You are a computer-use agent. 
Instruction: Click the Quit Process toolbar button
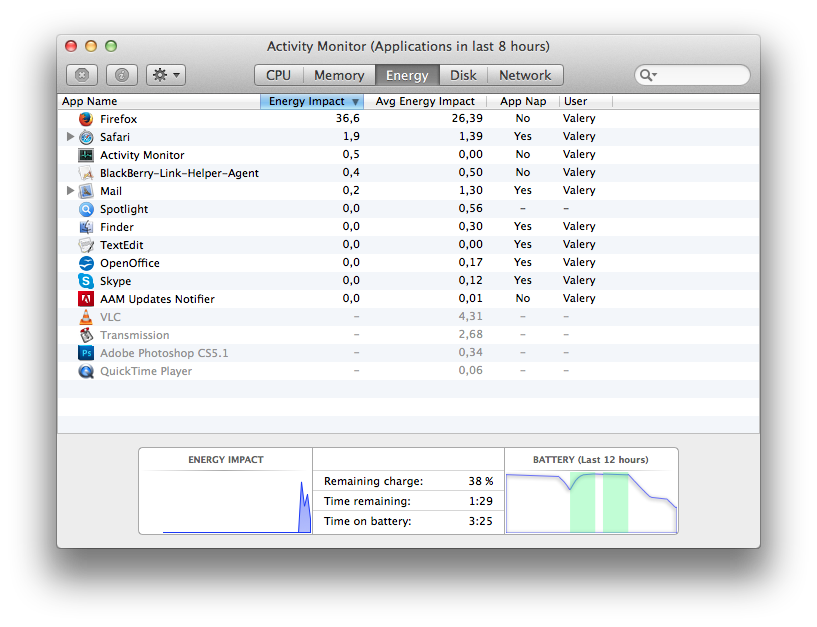tap(82, 75)
